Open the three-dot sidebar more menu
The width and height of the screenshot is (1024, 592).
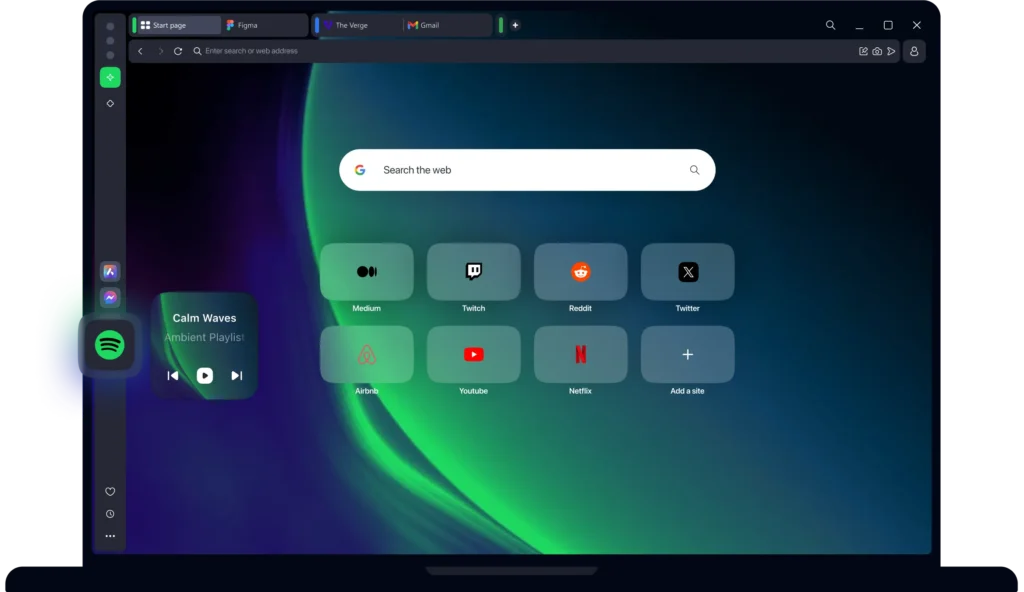pyautogui.click(x=110, y=536)
